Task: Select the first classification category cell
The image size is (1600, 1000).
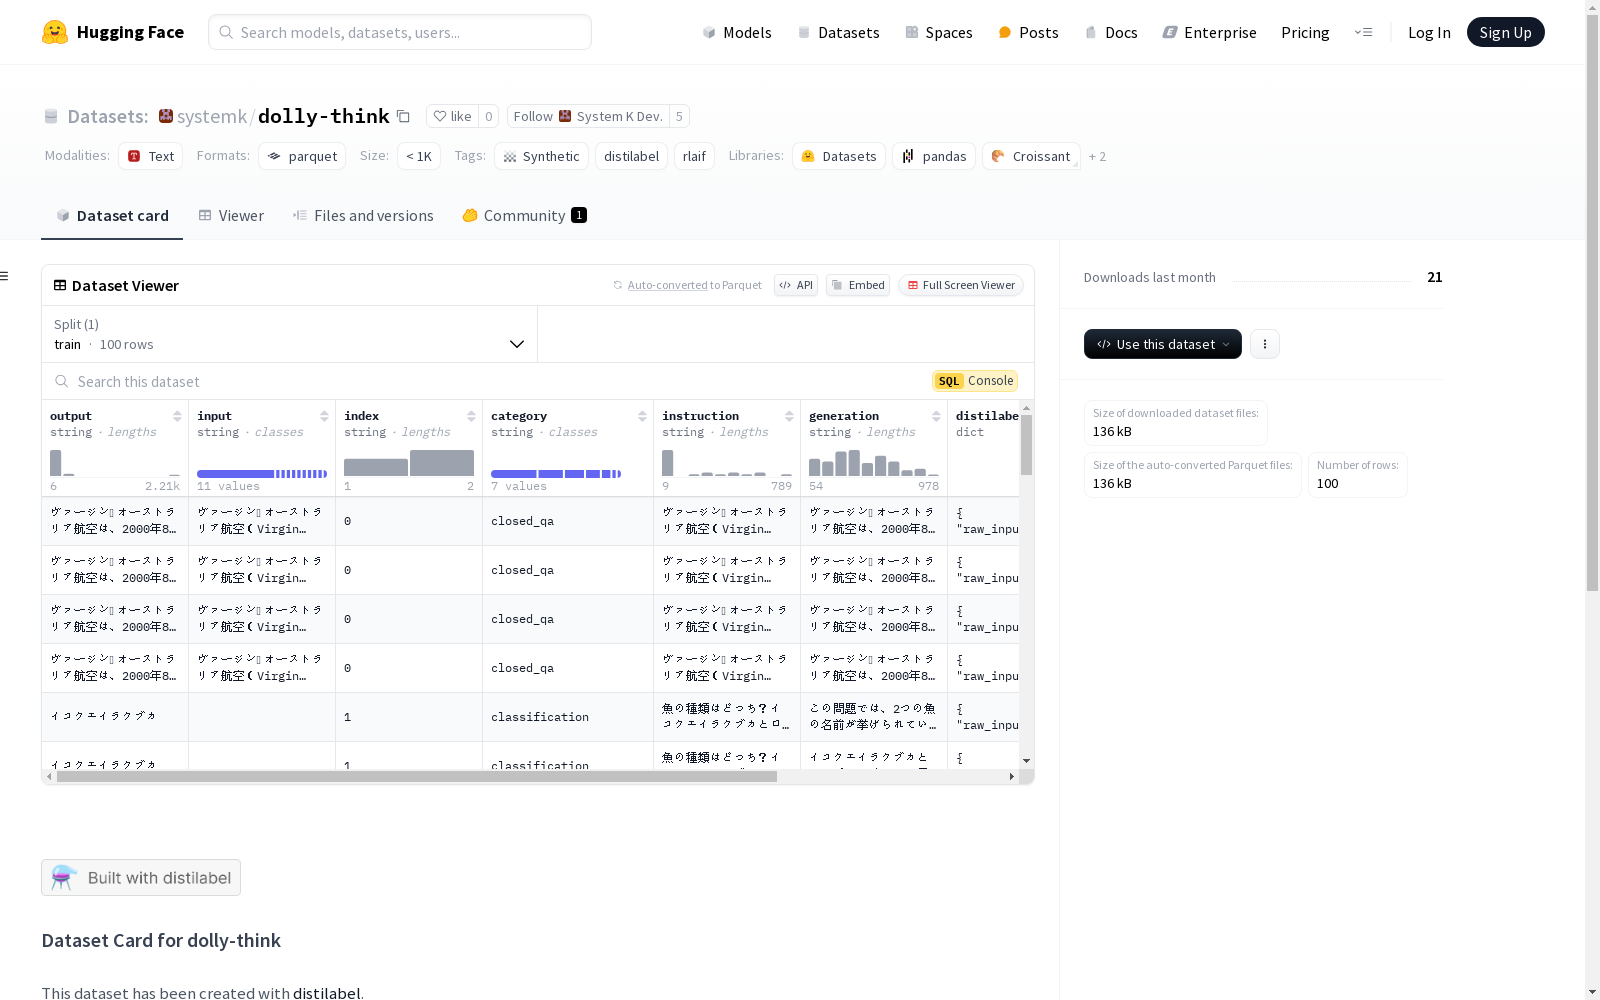Action: point(567,717)
